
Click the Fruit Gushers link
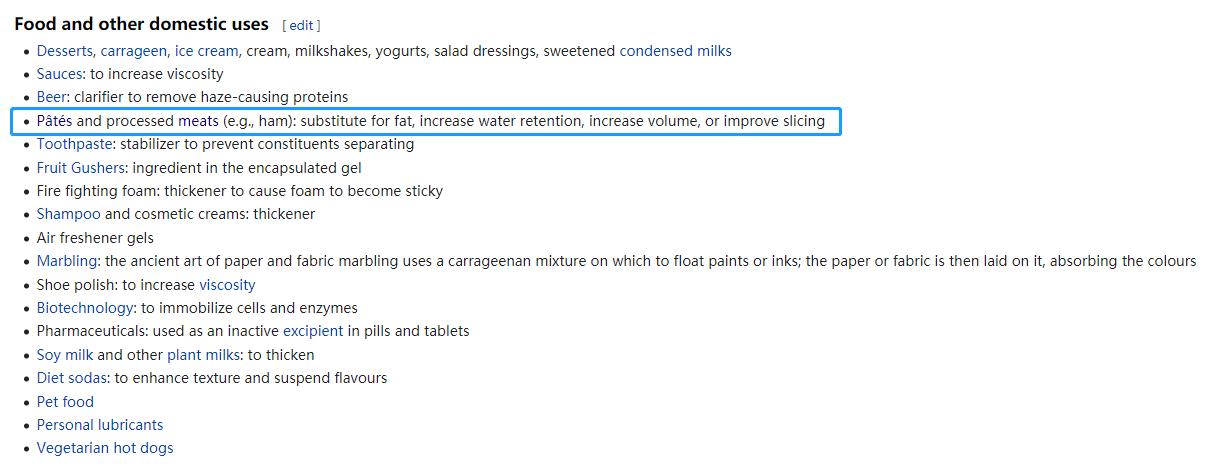[x=80, y=168]
